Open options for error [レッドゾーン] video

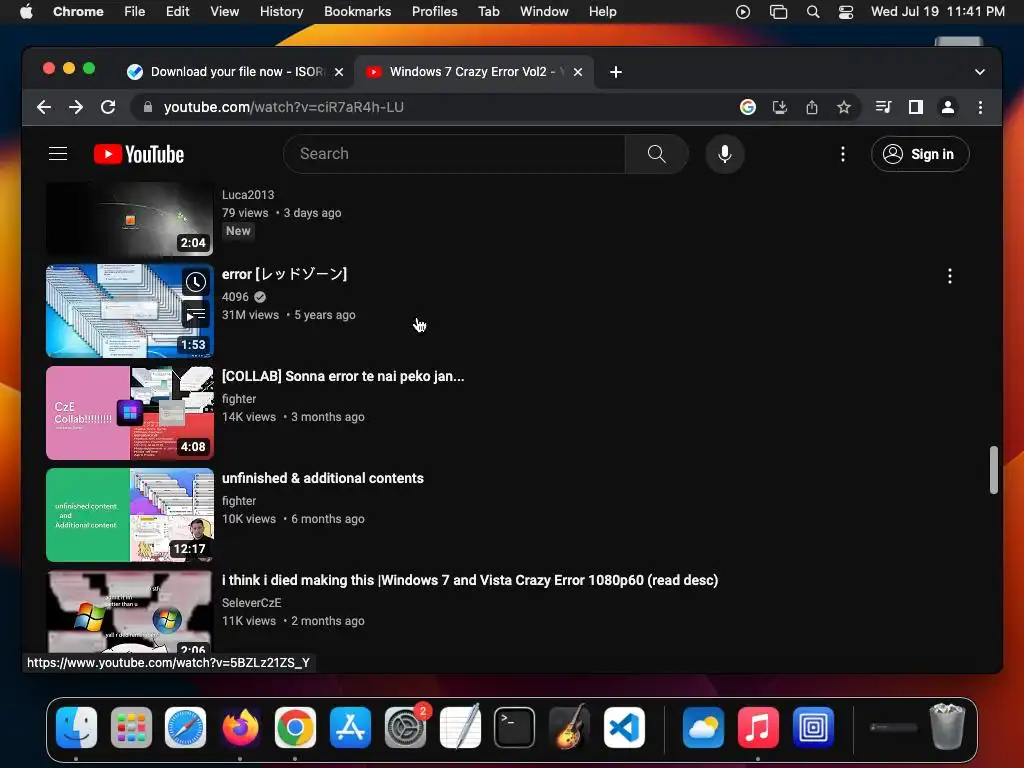[x=950, y=276]
